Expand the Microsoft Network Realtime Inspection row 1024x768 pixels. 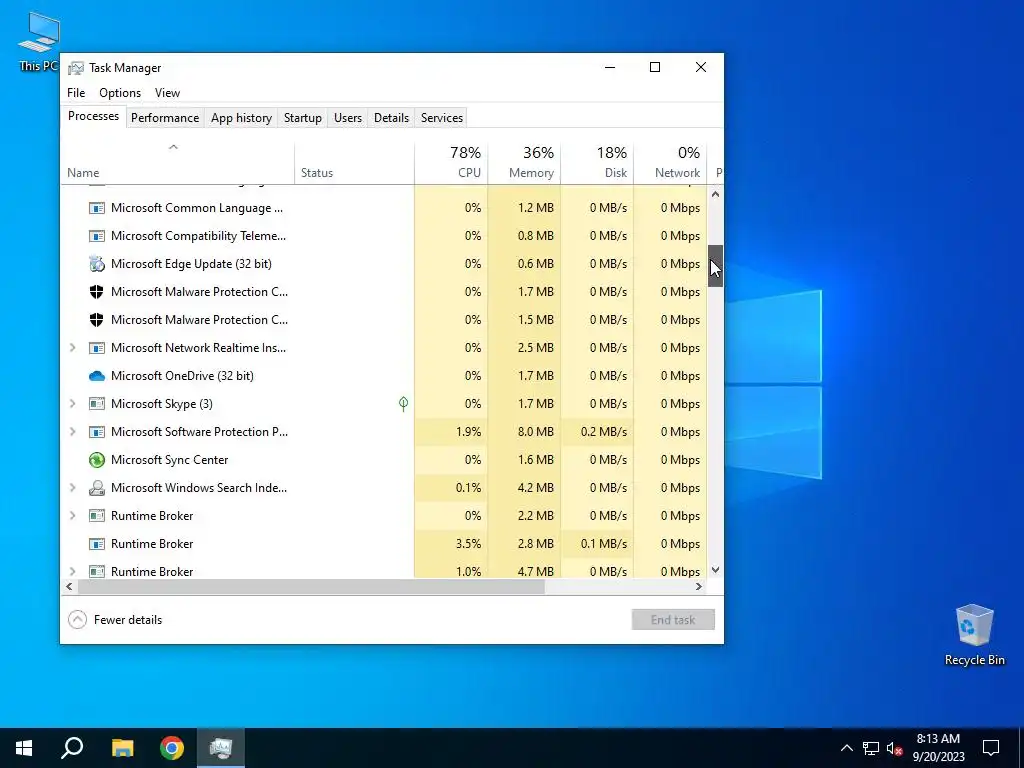coord(72,348)
